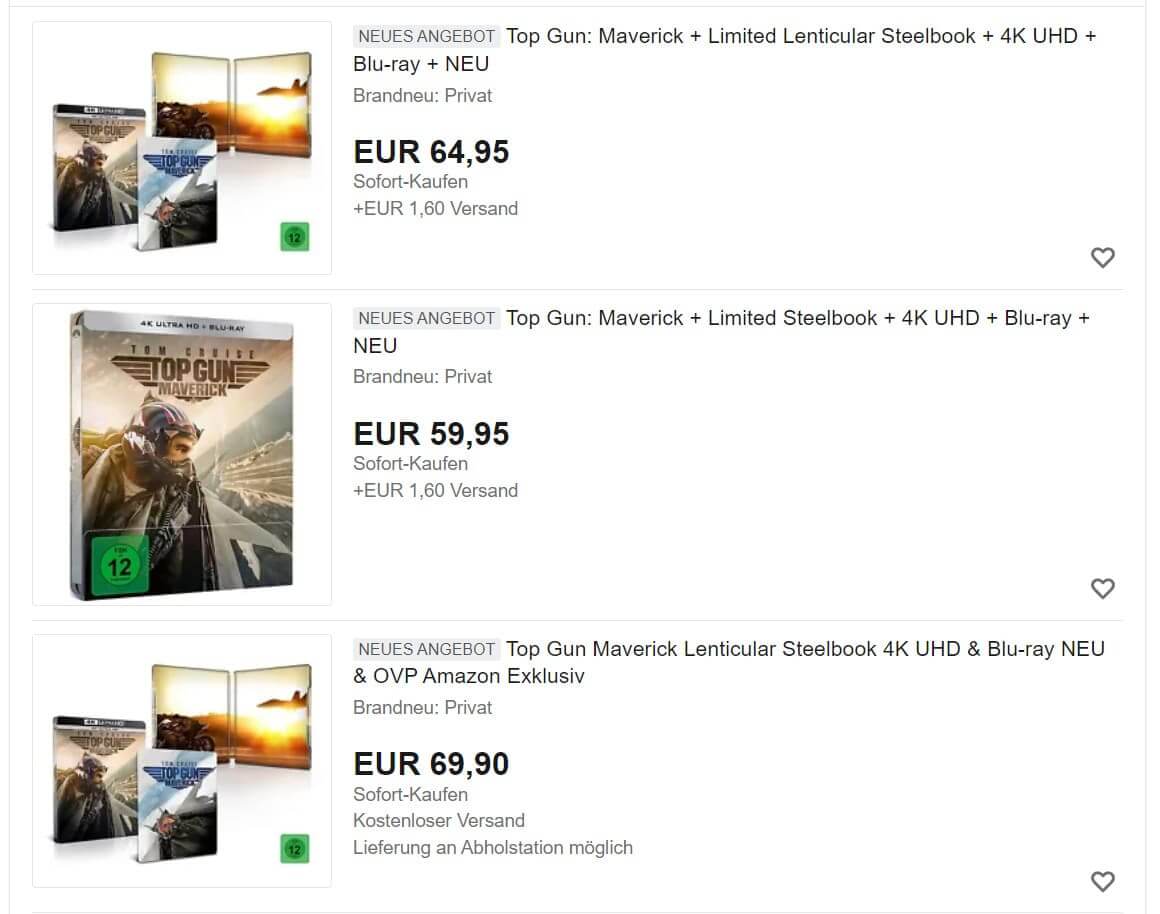Click +EUR 1,60 Versand under EUR 59,95

436,491
